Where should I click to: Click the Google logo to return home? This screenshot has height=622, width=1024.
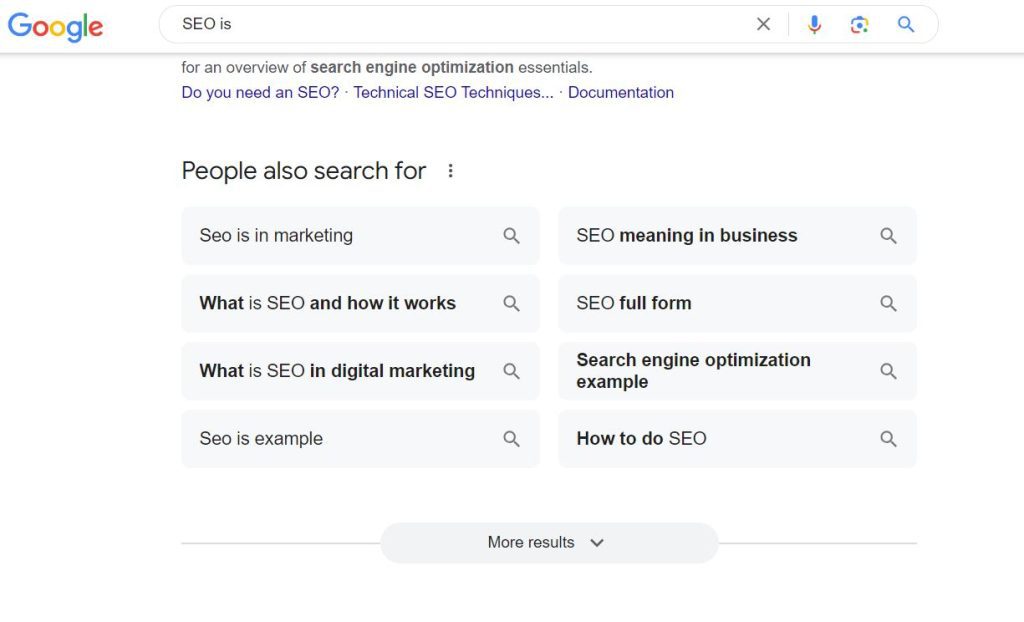(x=55, y=27)
